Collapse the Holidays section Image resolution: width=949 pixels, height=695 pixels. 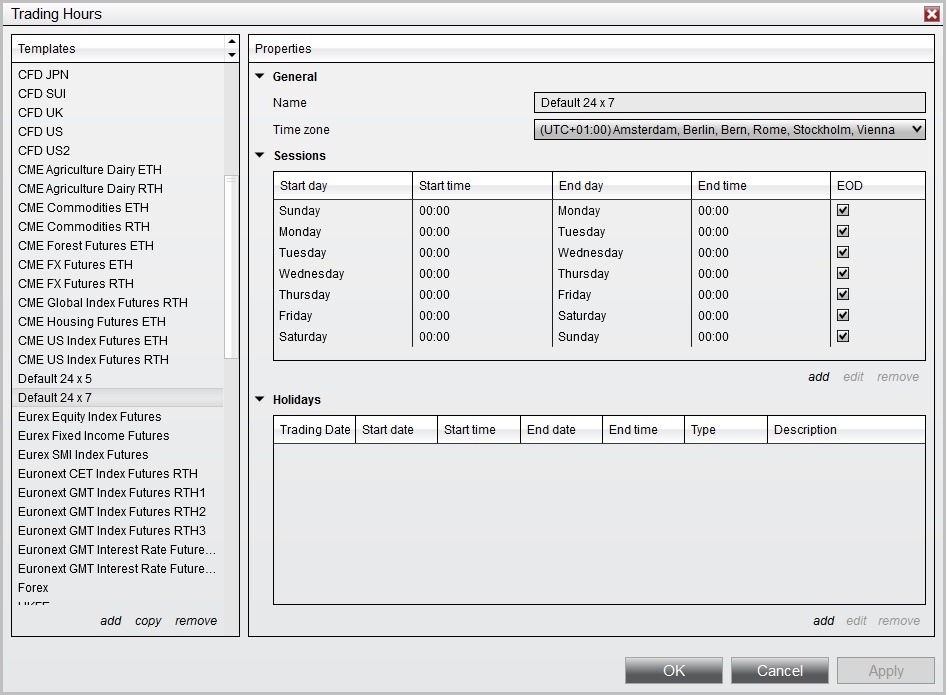tap(260, 400)
